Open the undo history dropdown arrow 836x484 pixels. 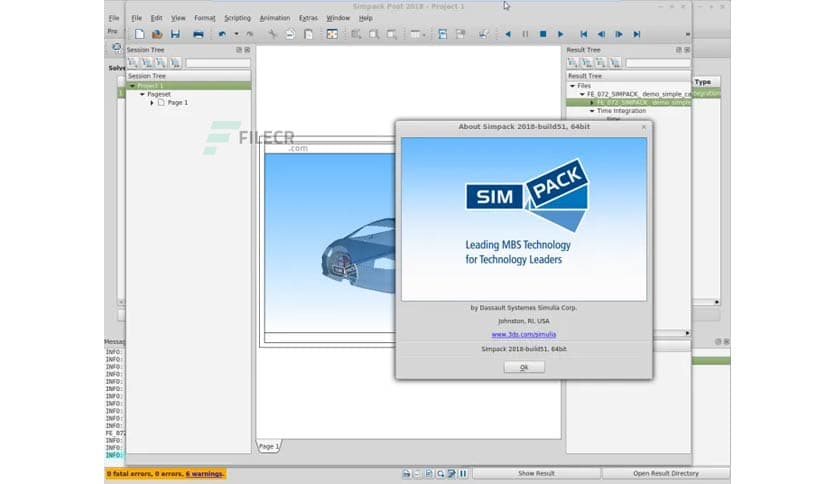coord(236,34)
